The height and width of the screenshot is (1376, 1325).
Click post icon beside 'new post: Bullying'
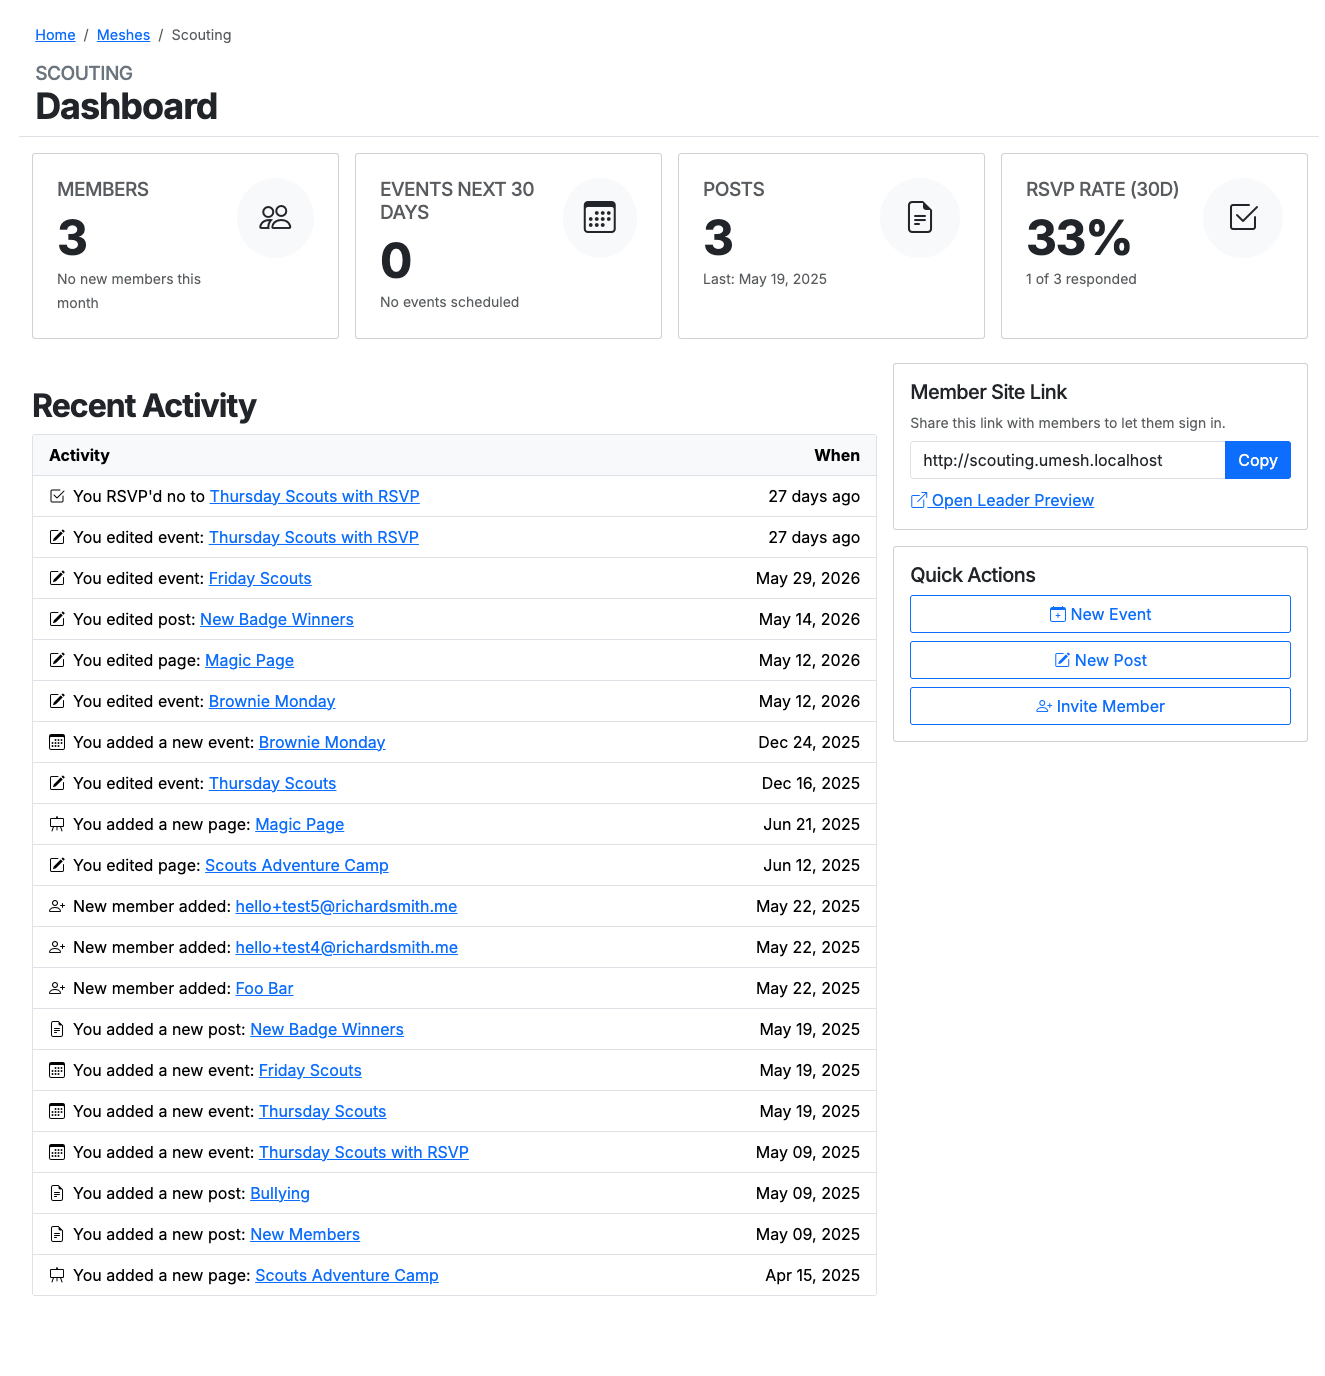click(57, 1193)
